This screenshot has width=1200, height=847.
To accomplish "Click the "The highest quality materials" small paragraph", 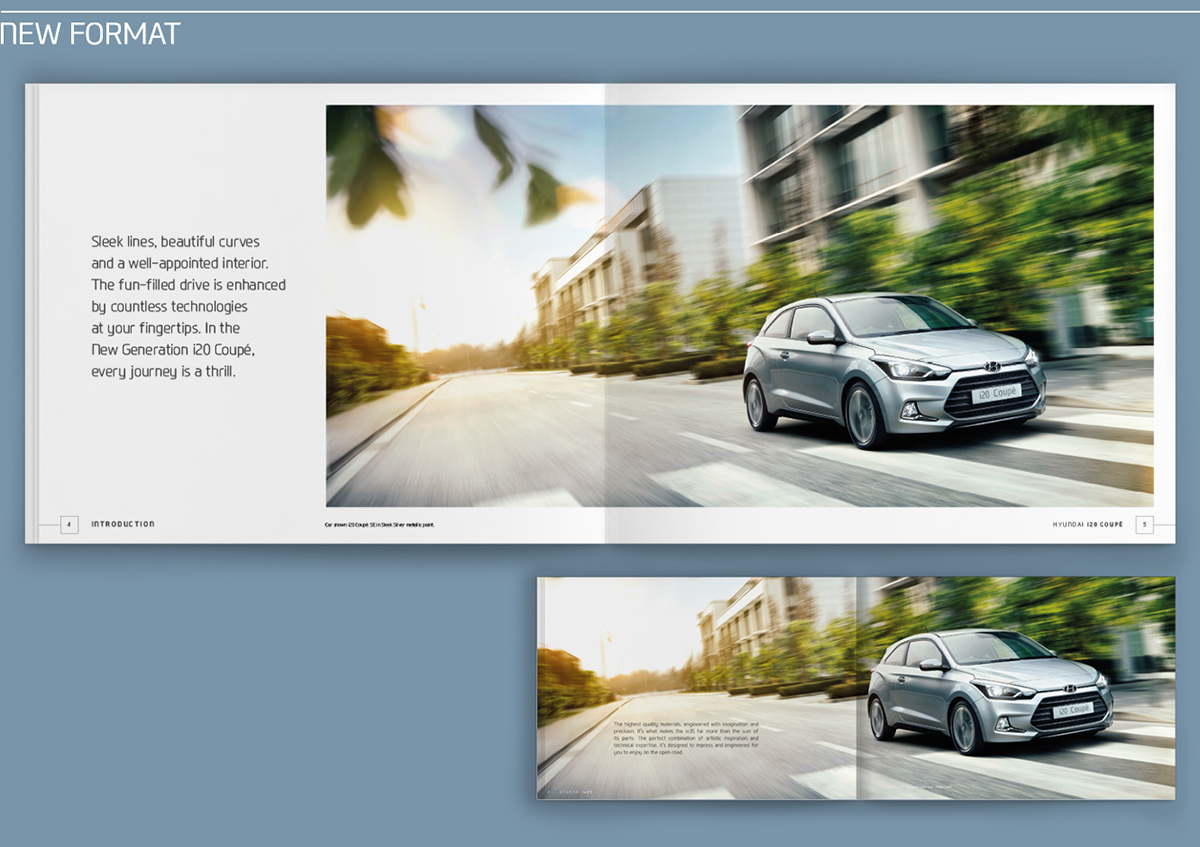I will coord(686,737).
